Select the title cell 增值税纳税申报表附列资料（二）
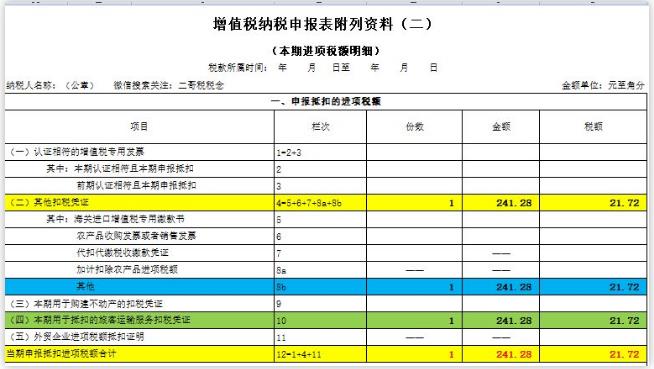The width and height of the screenshot is (654, 369). (322, 24)
